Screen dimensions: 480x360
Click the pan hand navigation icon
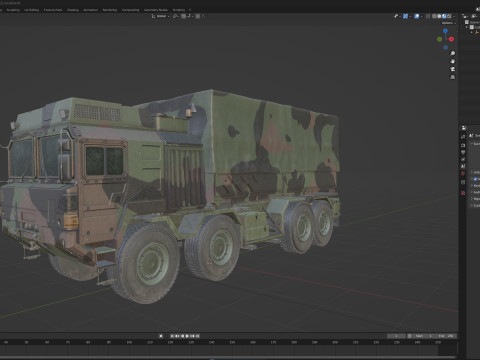coord(453,61)
